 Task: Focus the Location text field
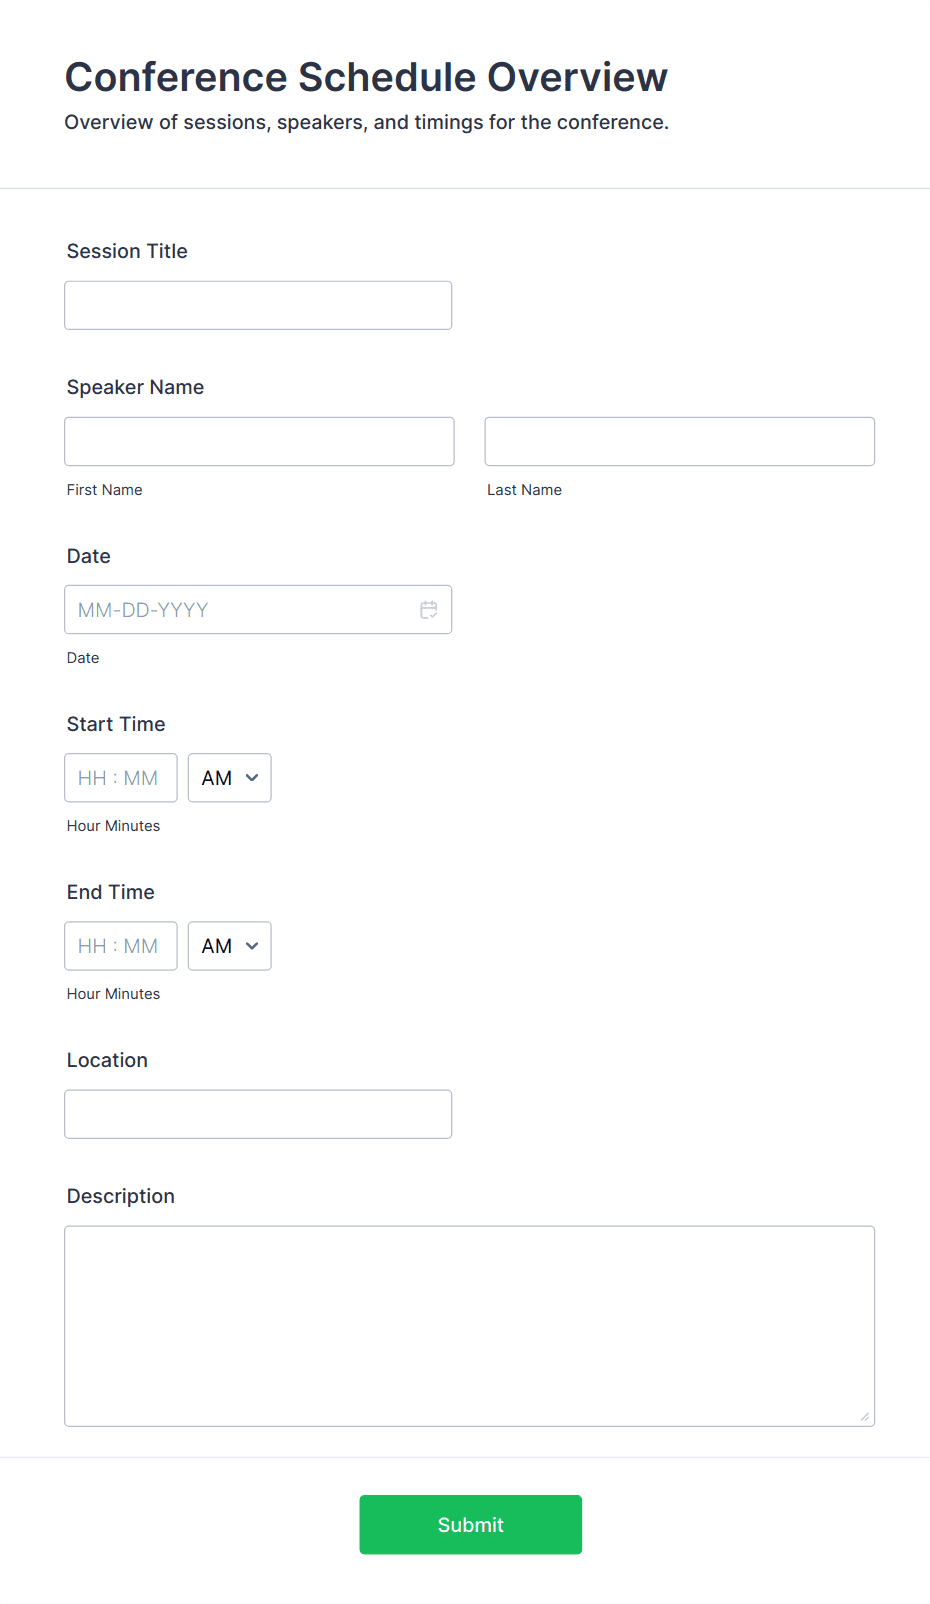click(258, 1114)
